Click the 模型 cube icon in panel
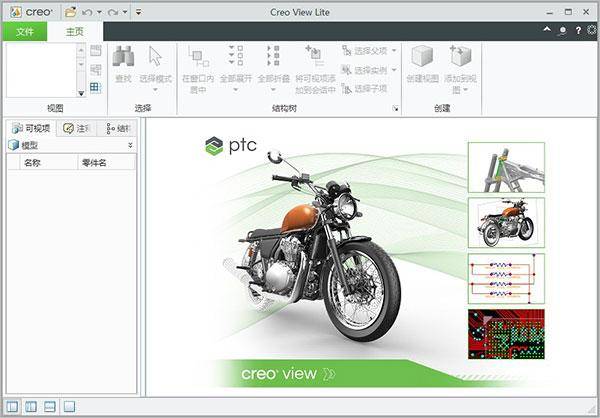 coord(13,145)
